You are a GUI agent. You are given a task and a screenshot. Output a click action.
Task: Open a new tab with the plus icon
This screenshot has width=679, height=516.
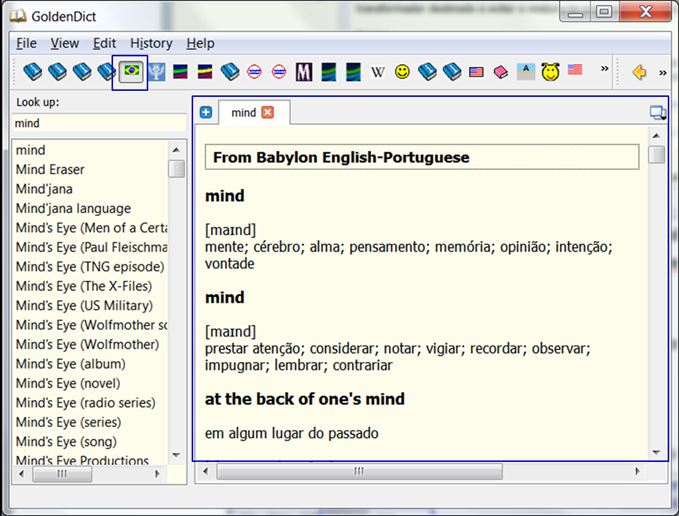206,113
